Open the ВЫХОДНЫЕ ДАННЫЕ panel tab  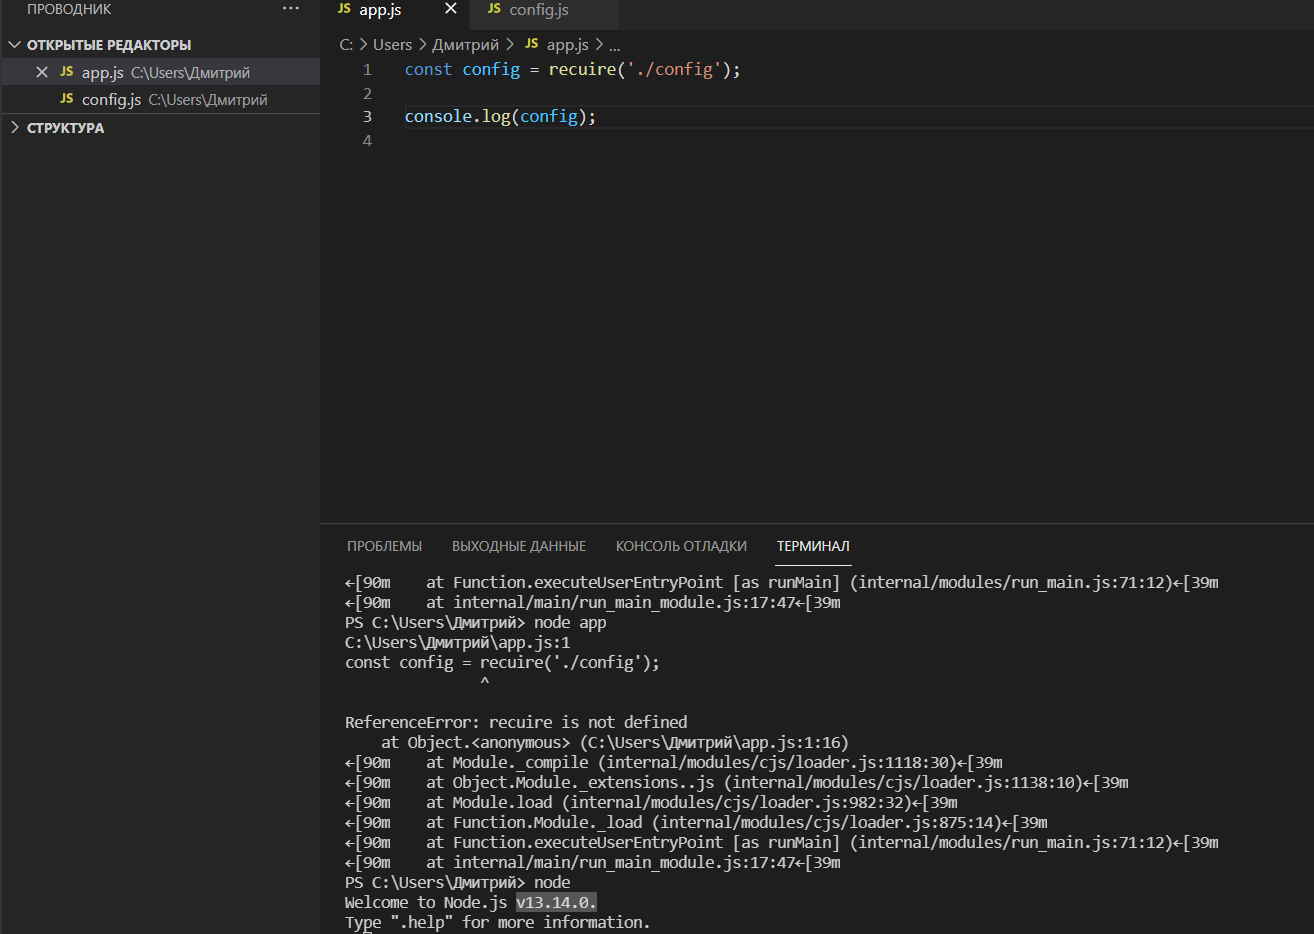[x=519, y=546]
